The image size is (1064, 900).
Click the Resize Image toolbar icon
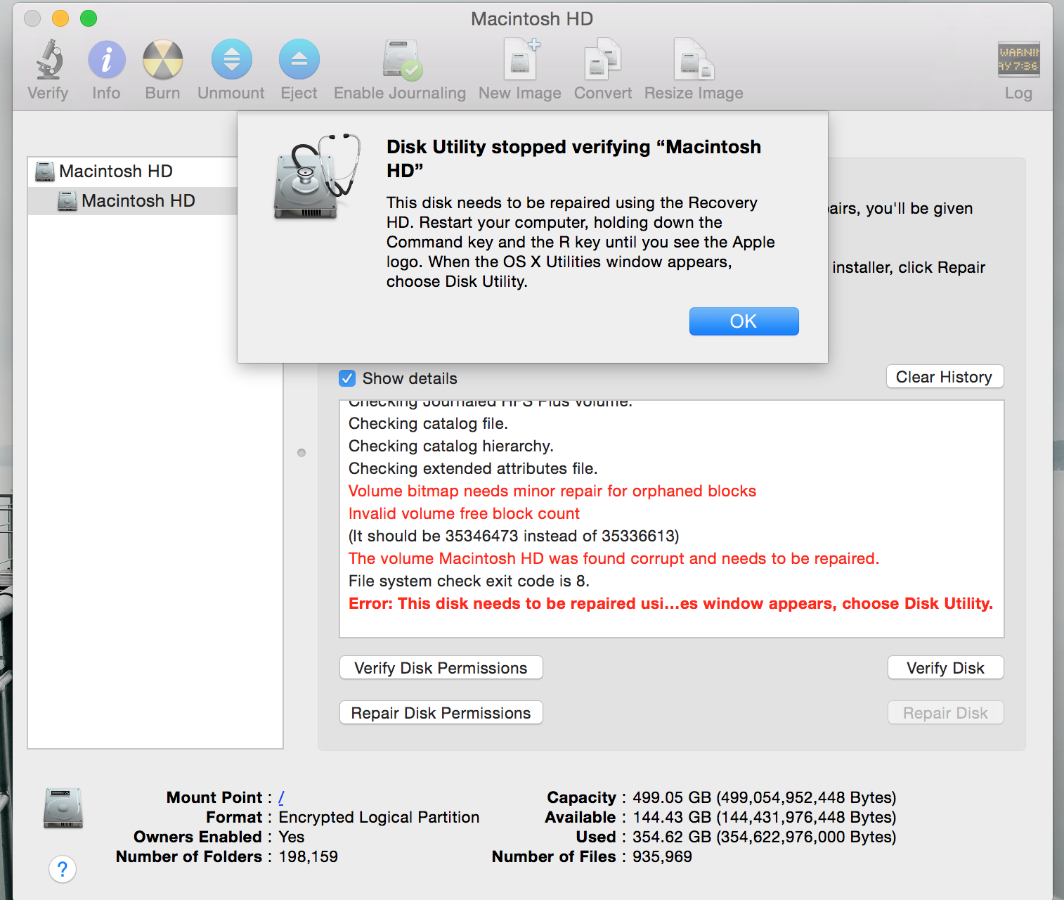click(x=693, y=60)
